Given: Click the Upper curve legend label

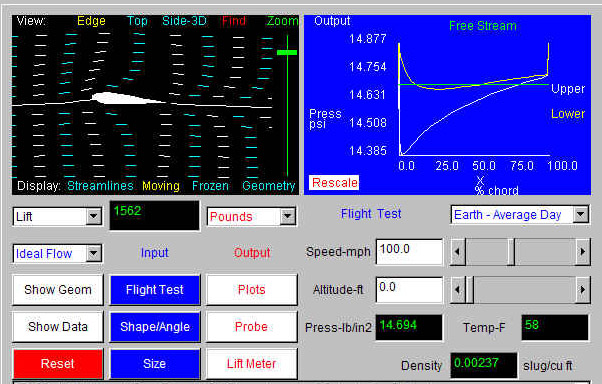Looking at the screenshot, I should (x=568, y=89).
